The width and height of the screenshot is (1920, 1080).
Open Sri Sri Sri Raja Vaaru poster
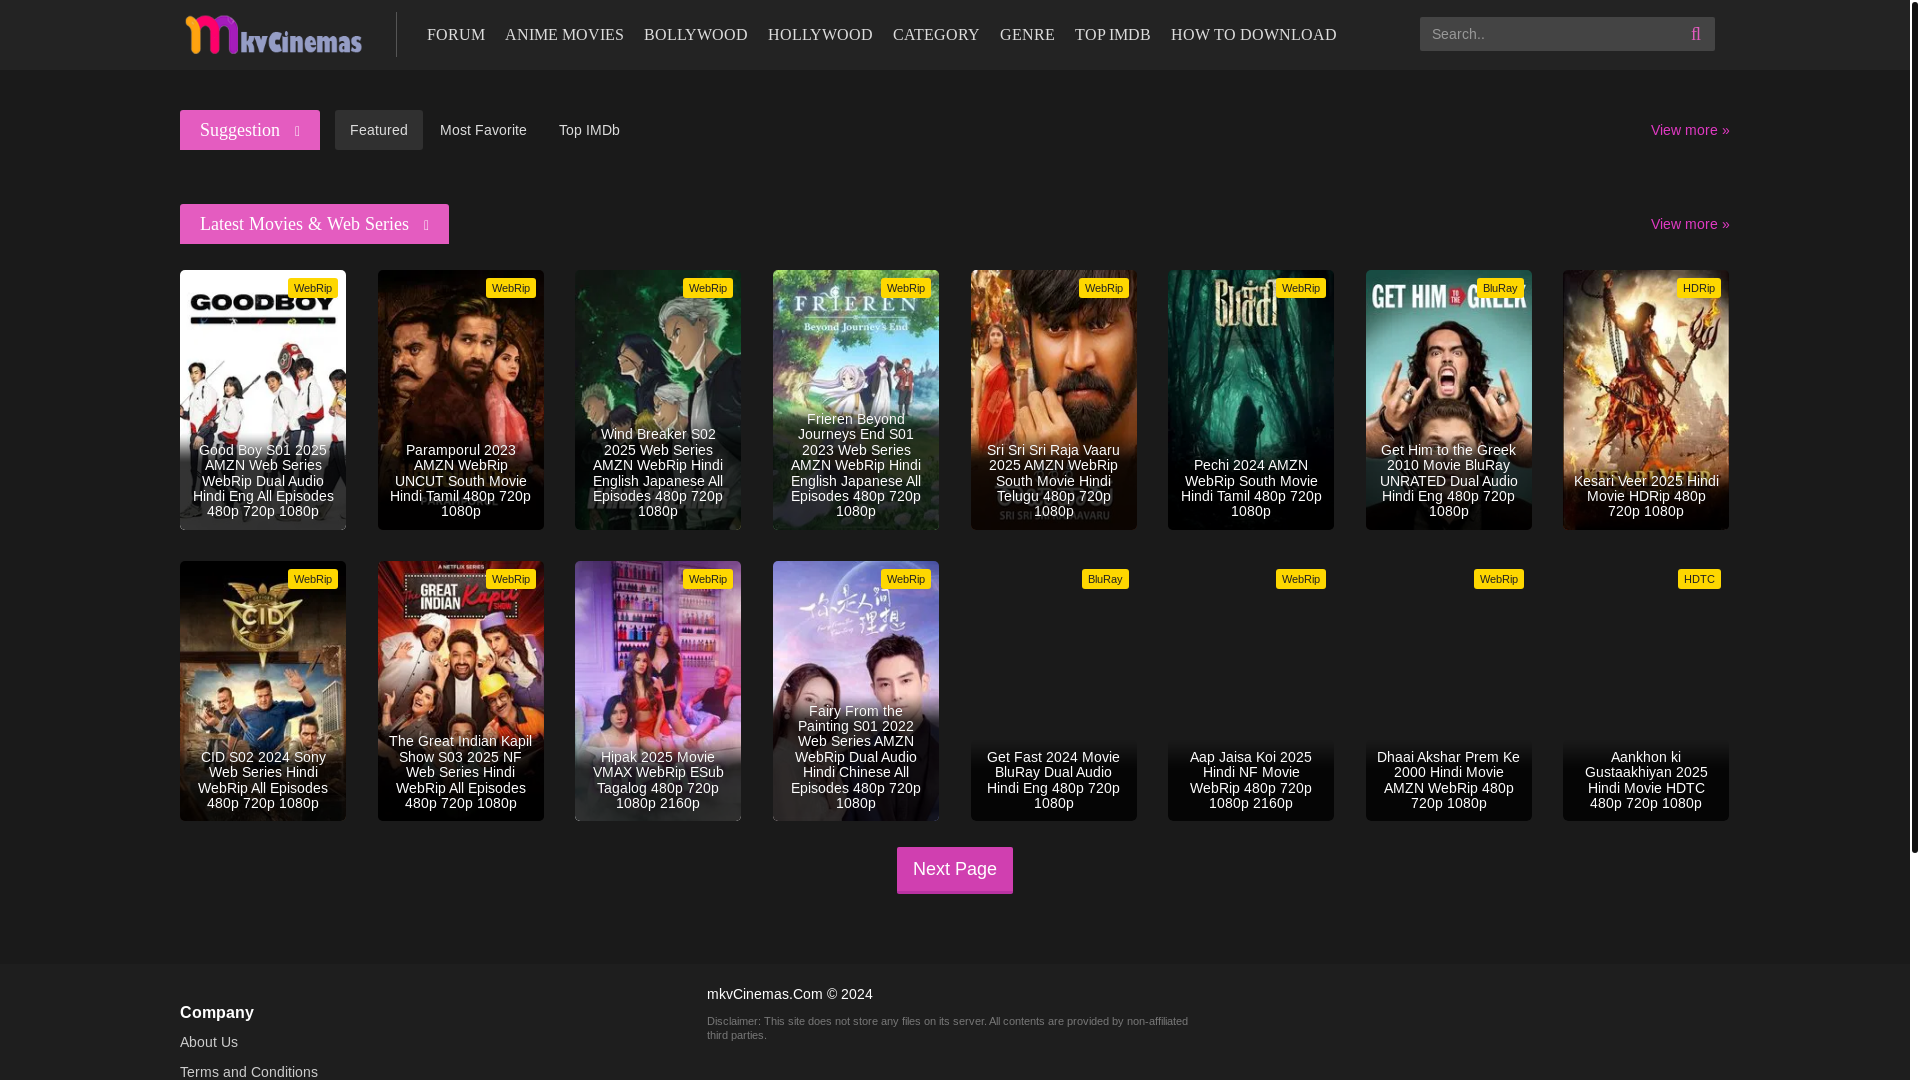(x=1054, y=400)
